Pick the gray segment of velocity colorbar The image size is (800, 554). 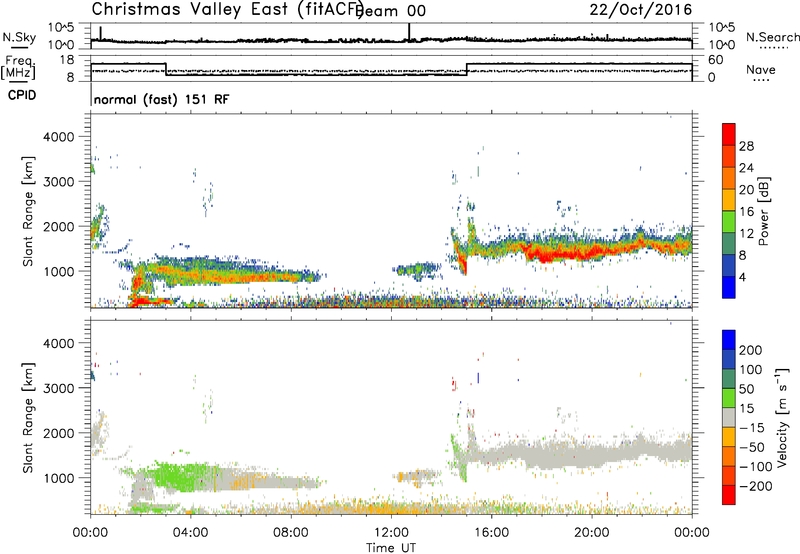[729, 418]
